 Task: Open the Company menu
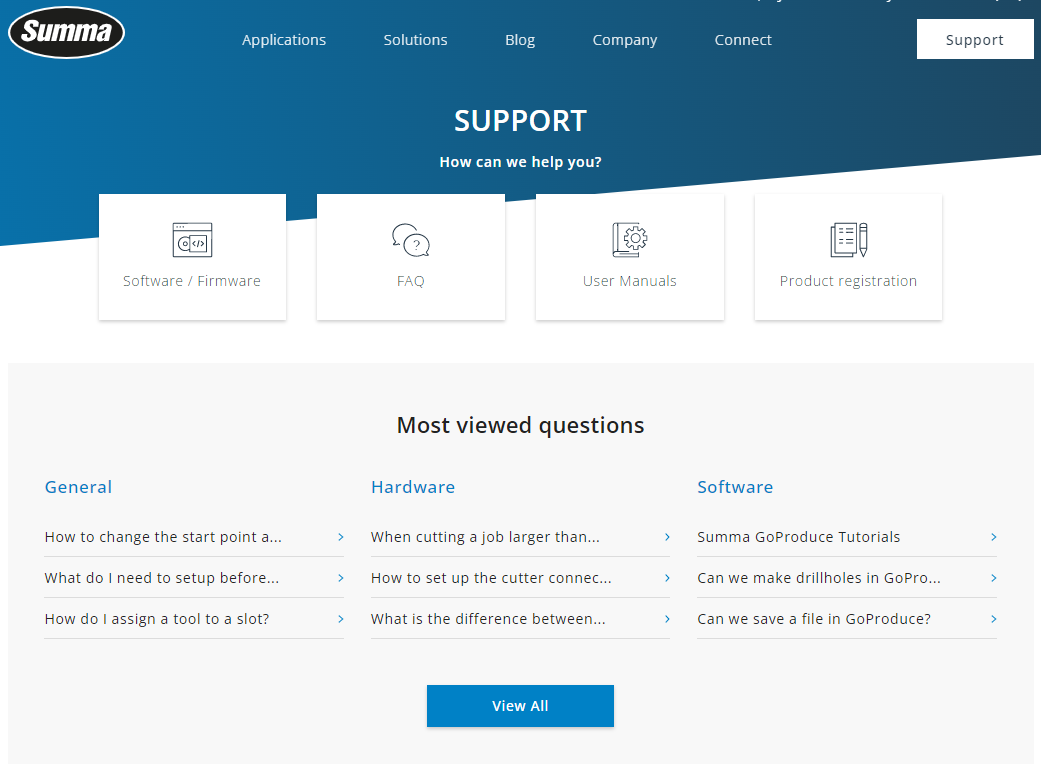625,40
